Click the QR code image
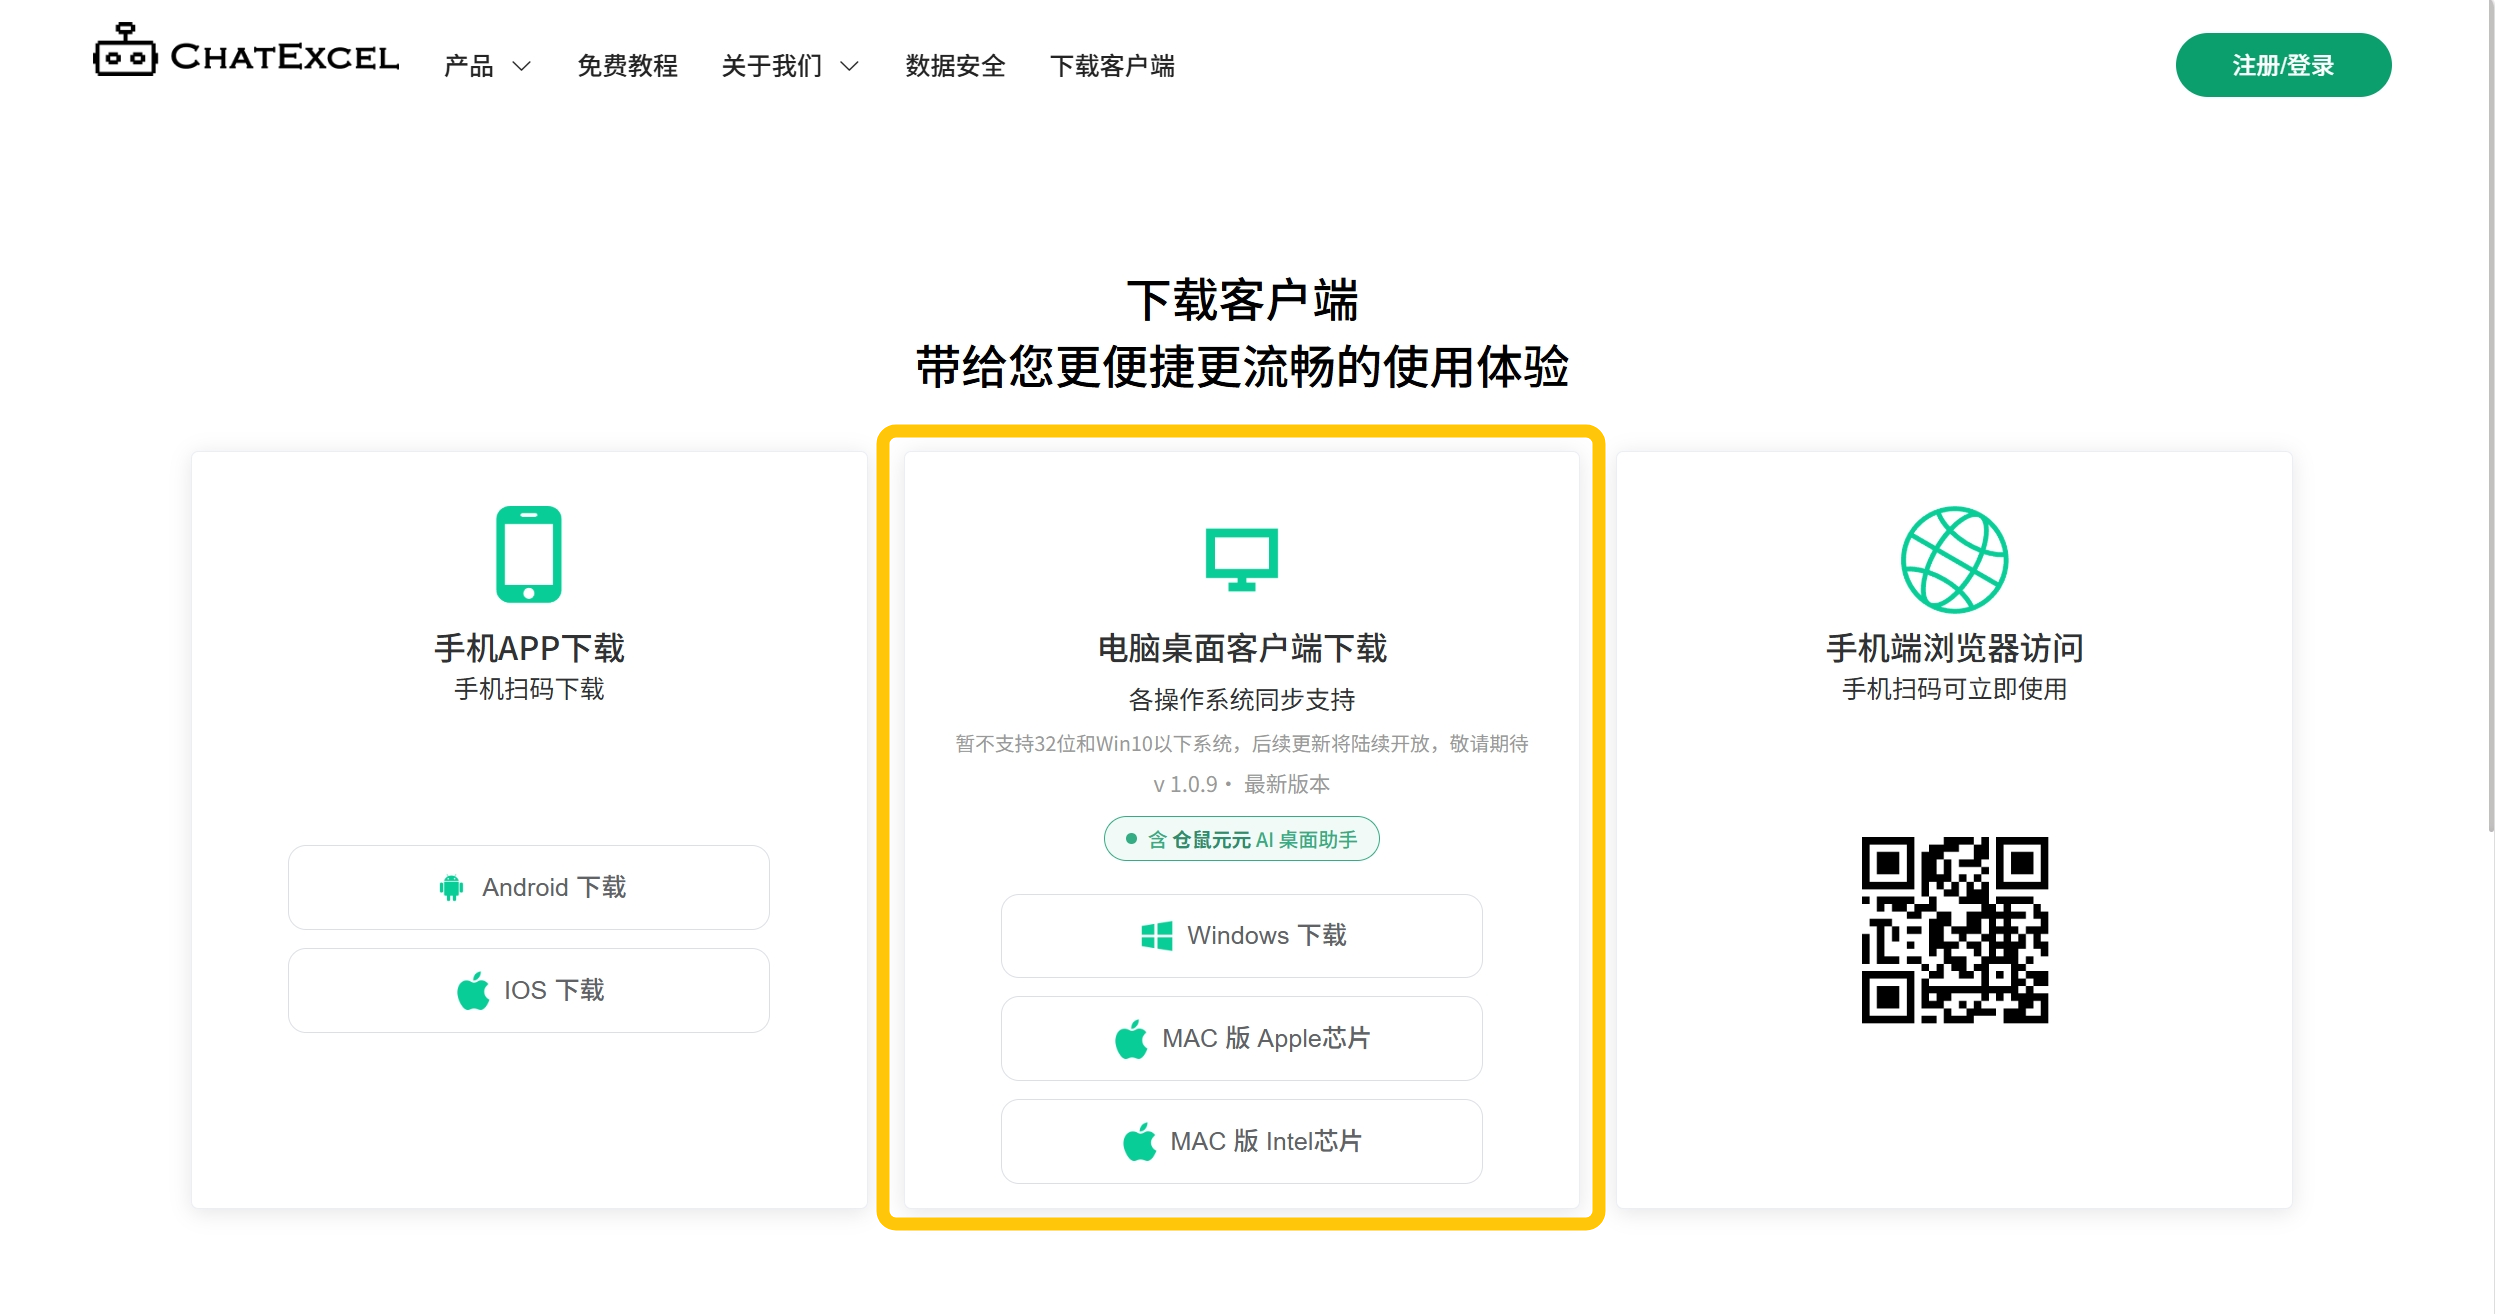The width and height of the screenshot is (2495, 1314). [1954, 930]
